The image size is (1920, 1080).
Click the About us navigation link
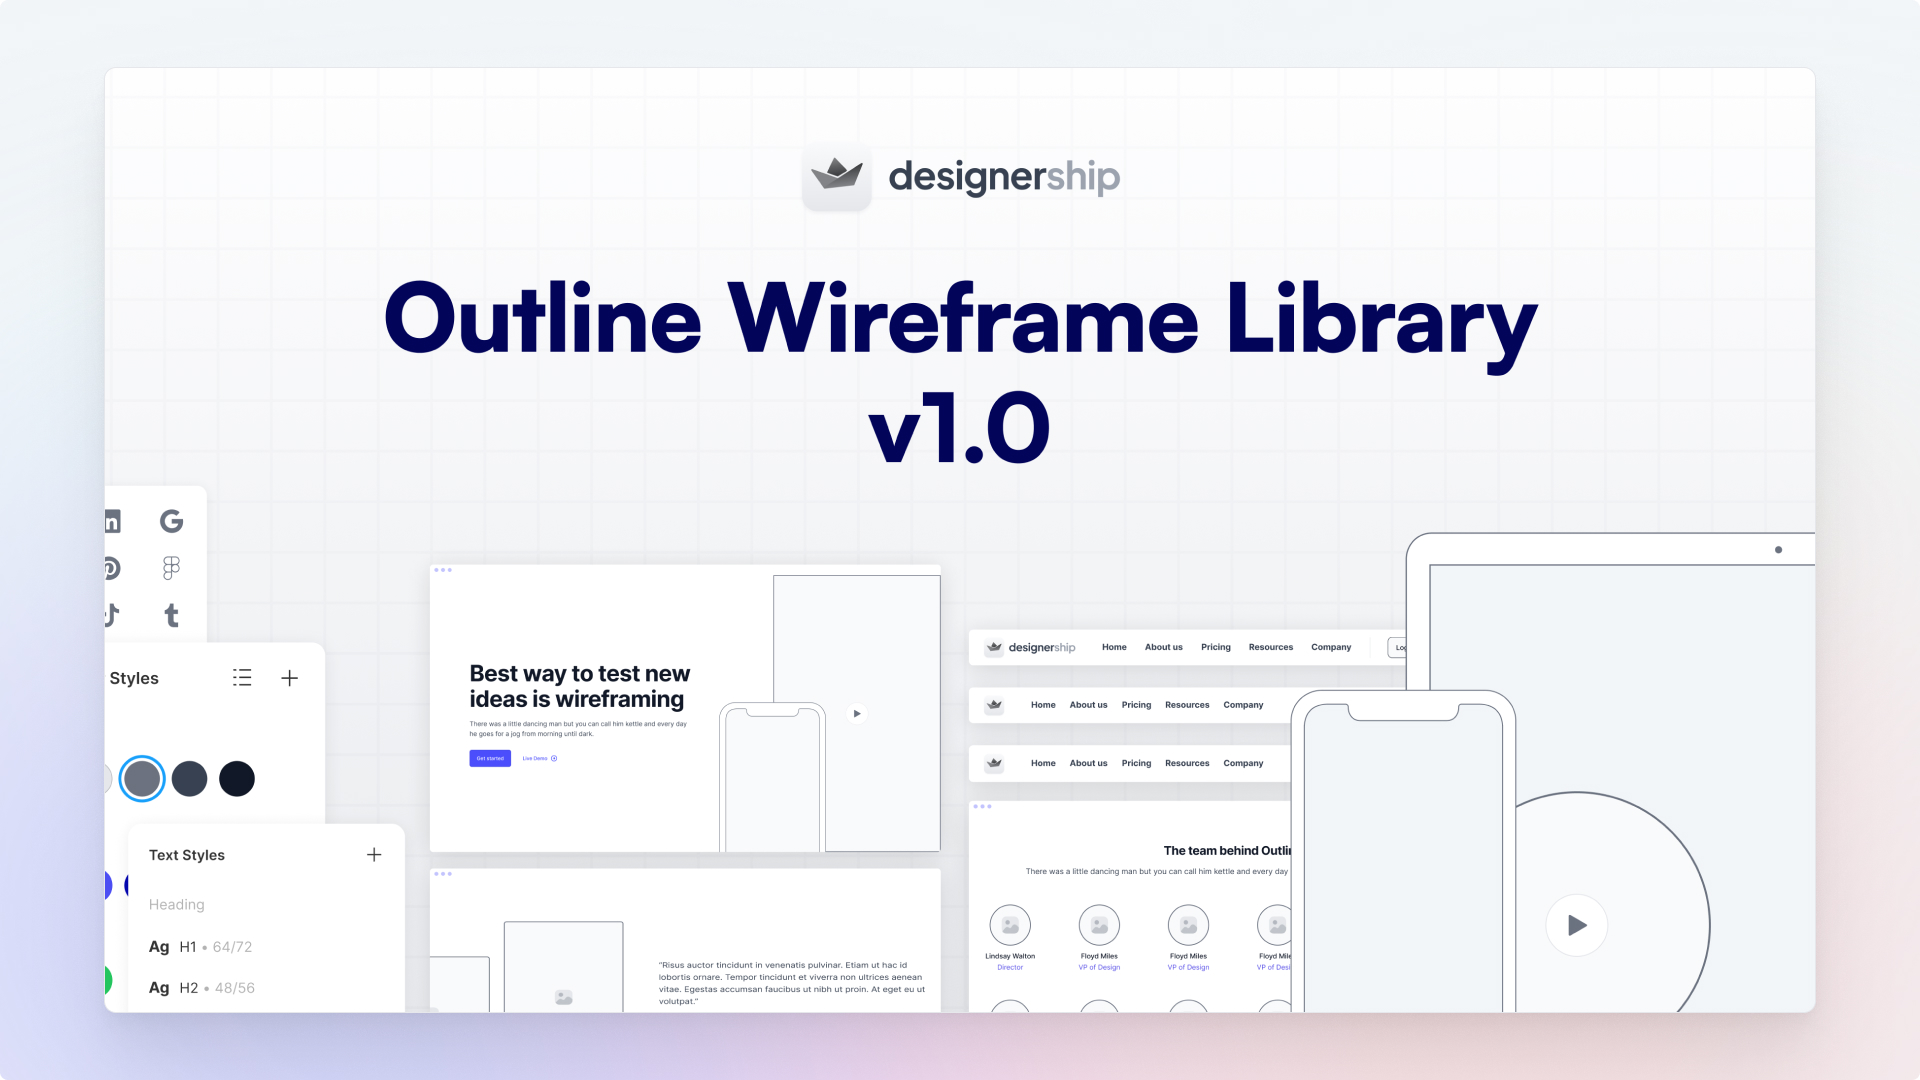(x=1163, y=647)
